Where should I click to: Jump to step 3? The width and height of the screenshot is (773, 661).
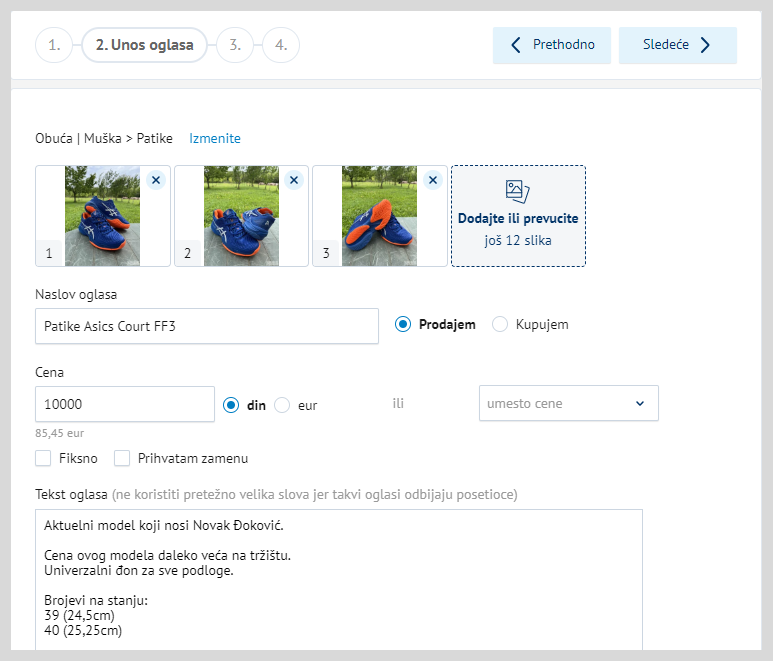click(x=235, y=45)
